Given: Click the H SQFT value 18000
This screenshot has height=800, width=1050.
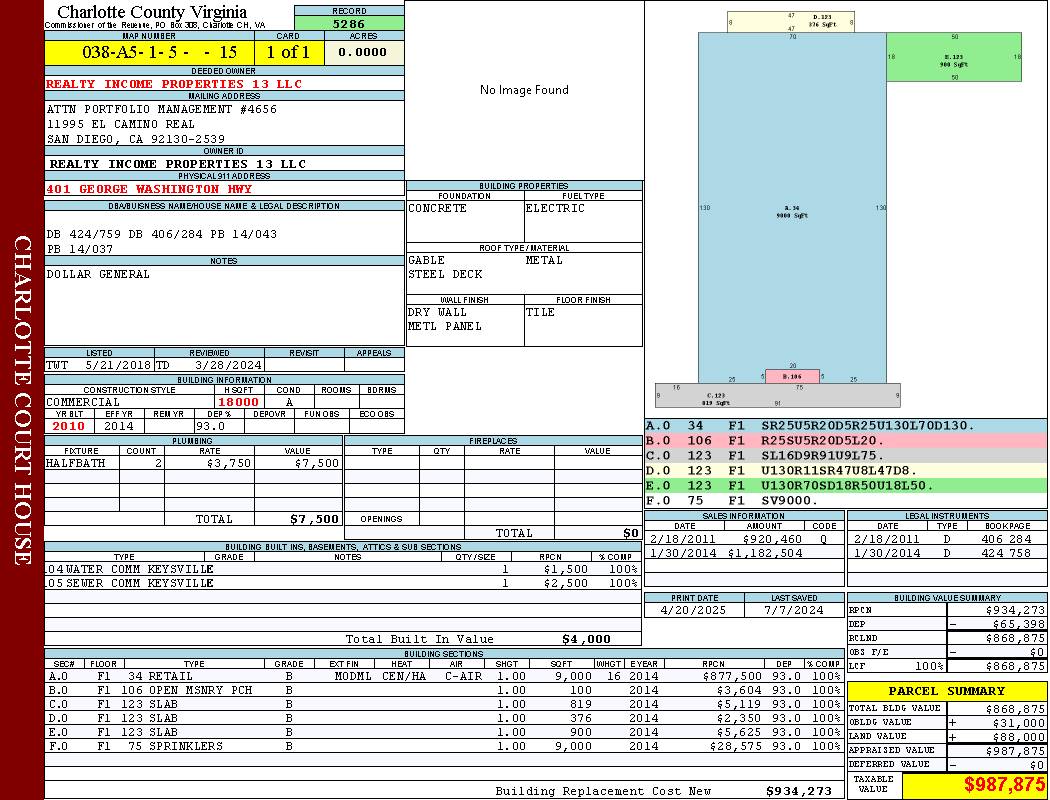Looking at the screenshot, I should 238,402.
